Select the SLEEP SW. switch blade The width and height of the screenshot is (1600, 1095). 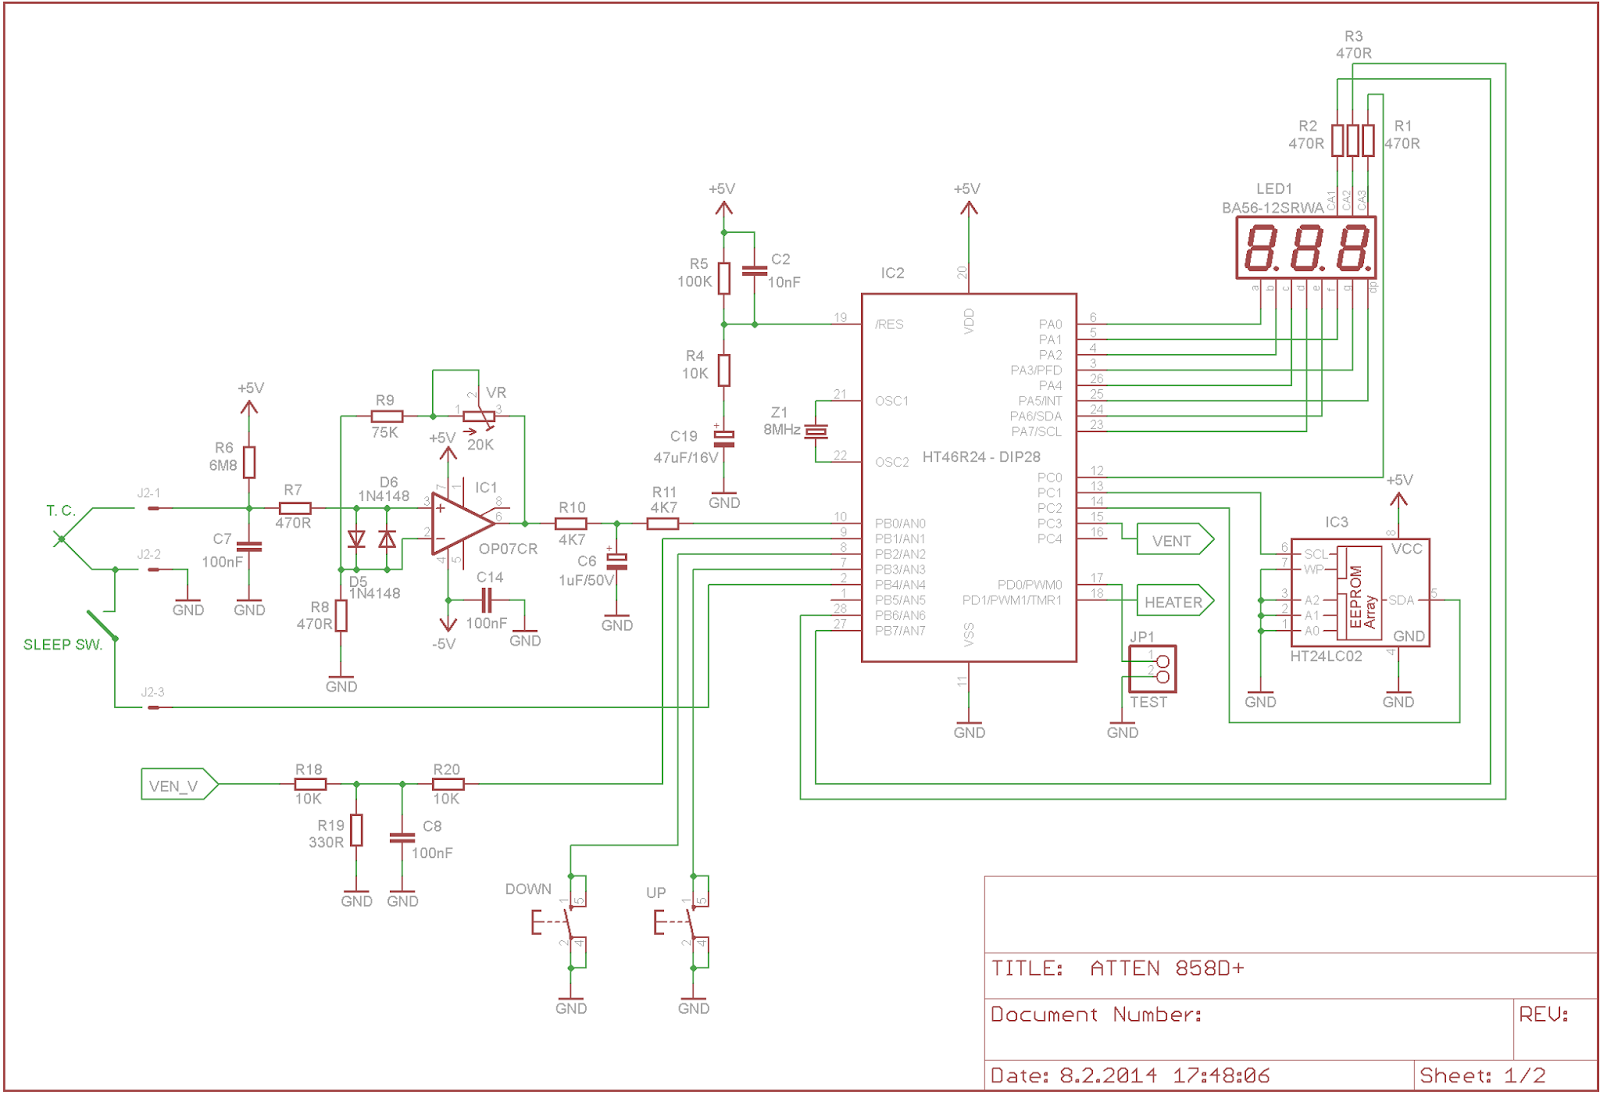pyautogui.click(x=102, y=626)
